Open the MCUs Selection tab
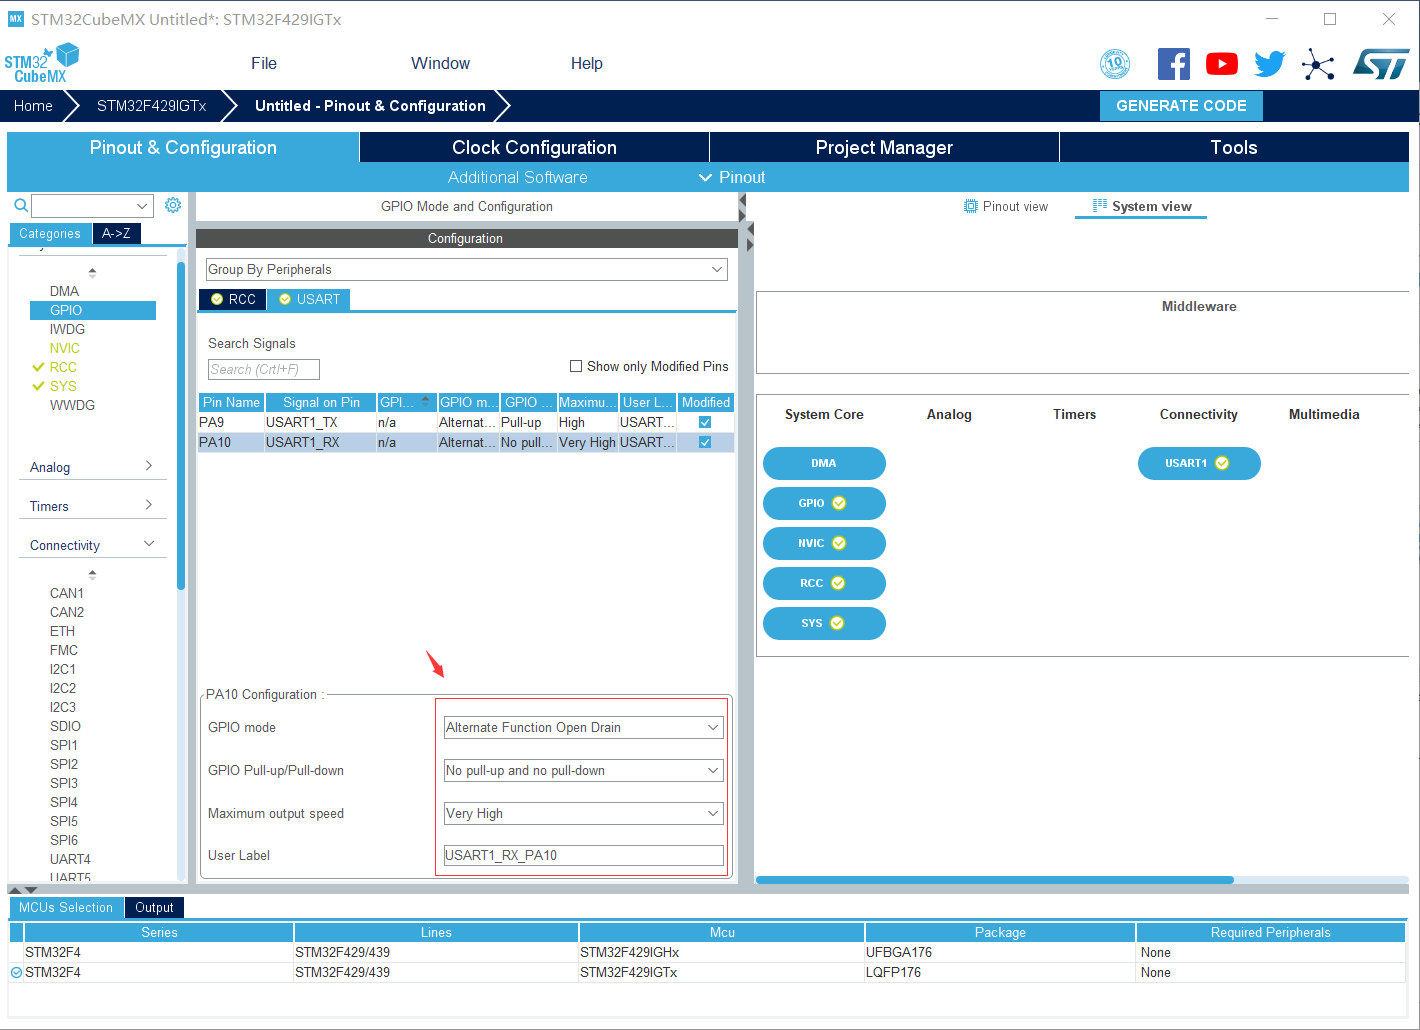This screenshot has height=1030, width=1420. pos(66,907)
